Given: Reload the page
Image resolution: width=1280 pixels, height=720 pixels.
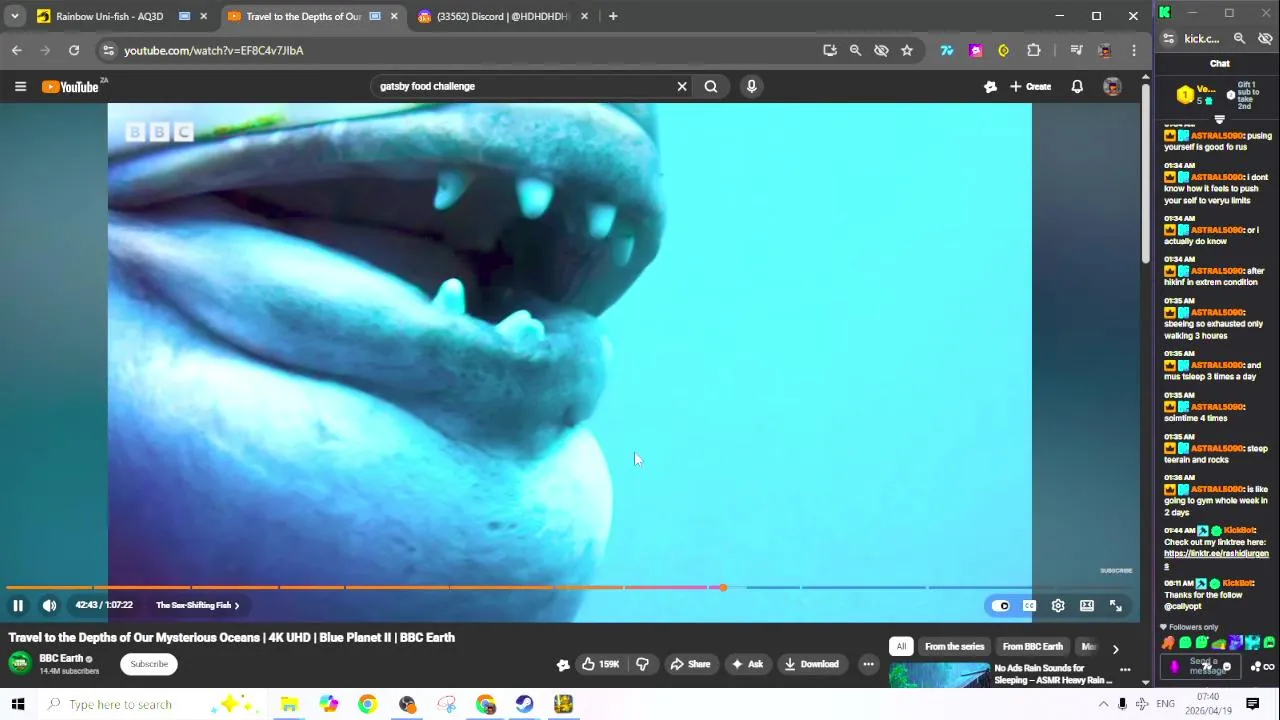Looking at the screenshot, I should point(74,50).
